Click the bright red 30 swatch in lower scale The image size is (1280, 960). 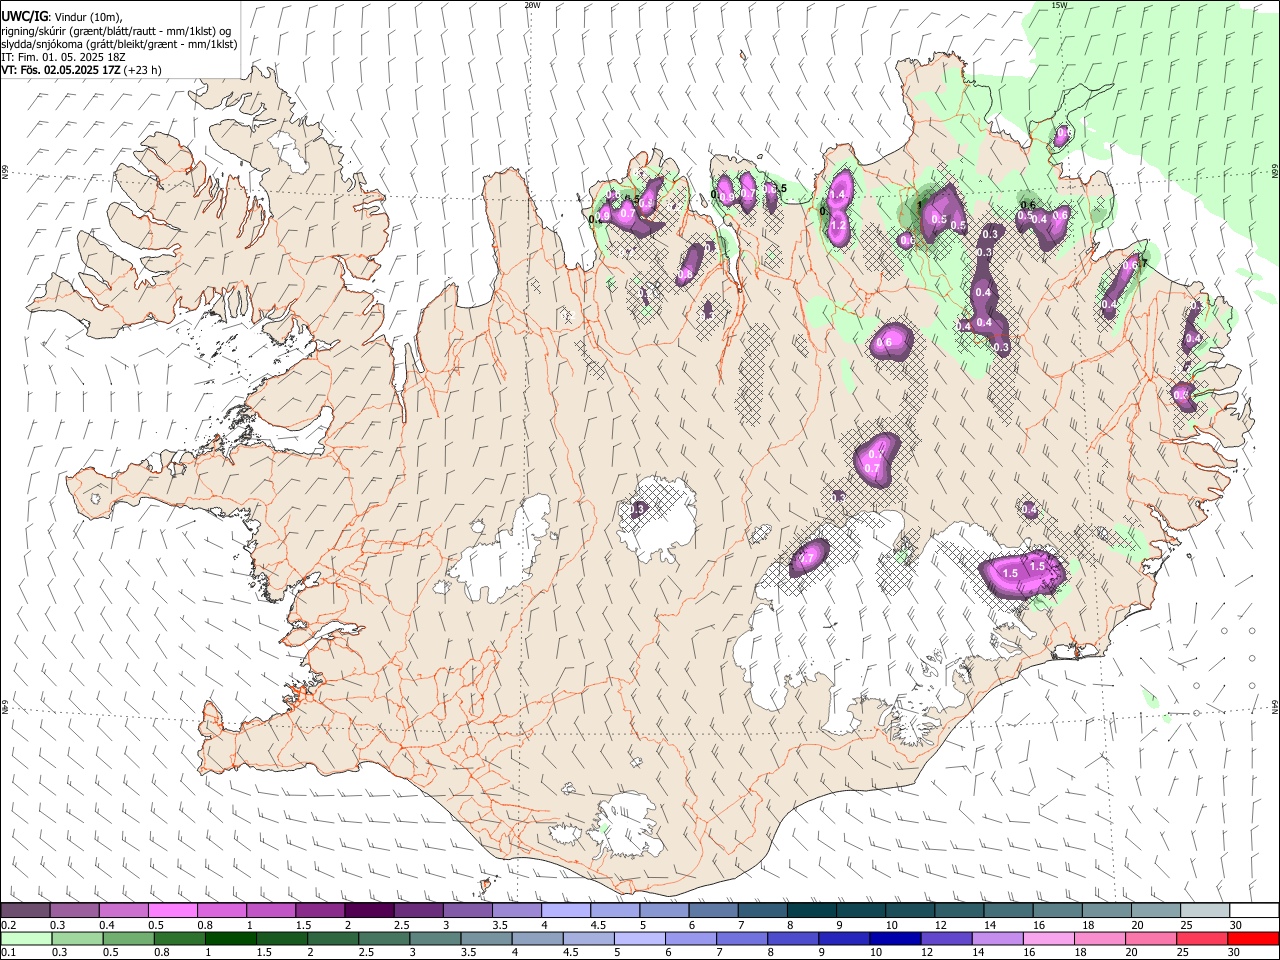pyautogui.click(x=1253, y=939)
